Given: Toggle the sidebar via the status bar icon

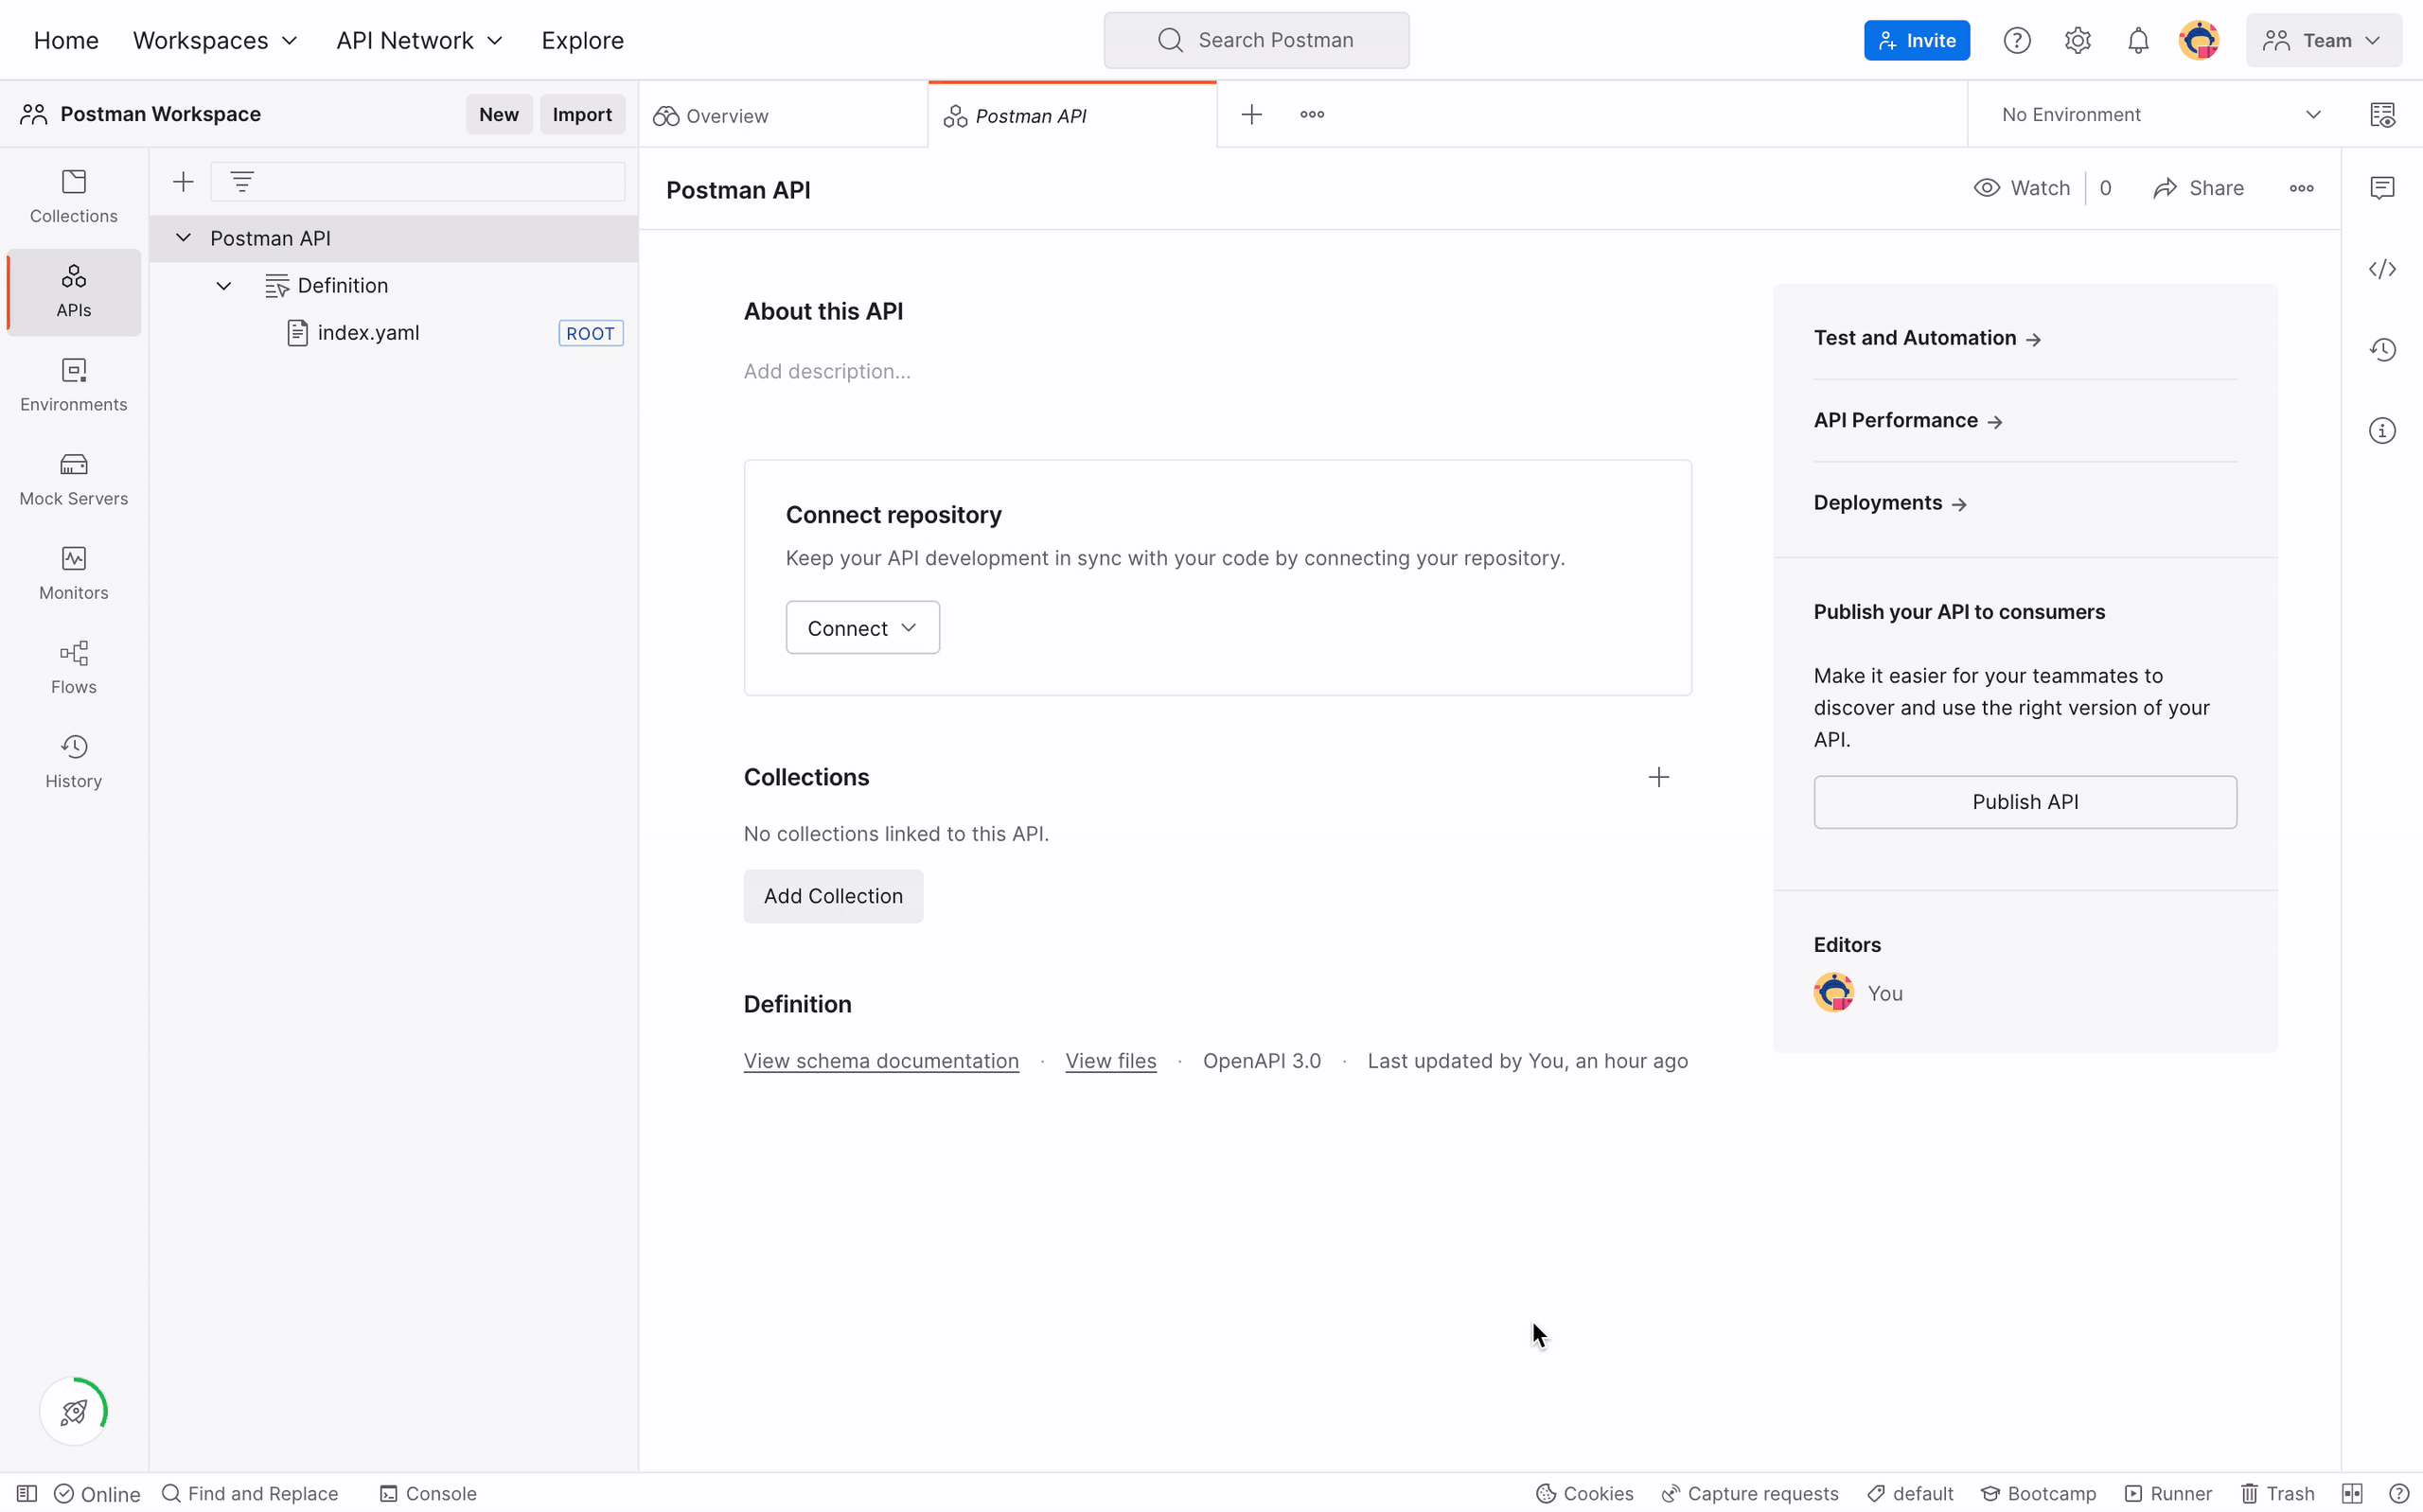Looking at the screenshot, I should click(27, 1493).
